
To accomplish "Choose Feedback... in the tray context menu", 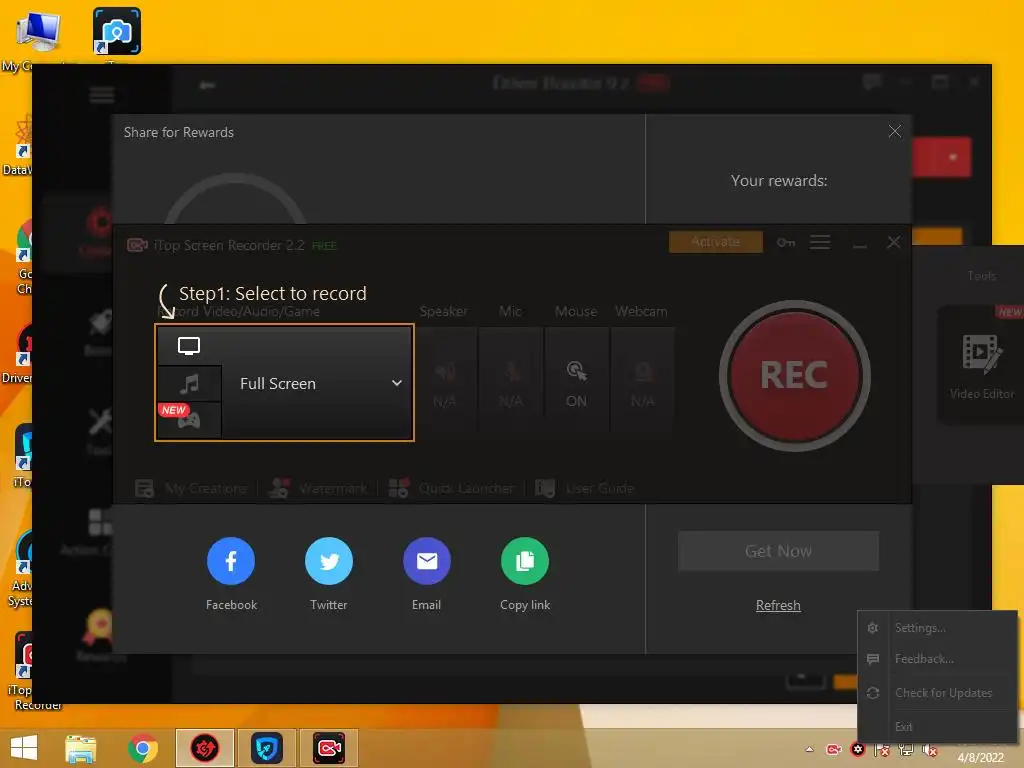I will pyautogui.click(x=938, y=659).
